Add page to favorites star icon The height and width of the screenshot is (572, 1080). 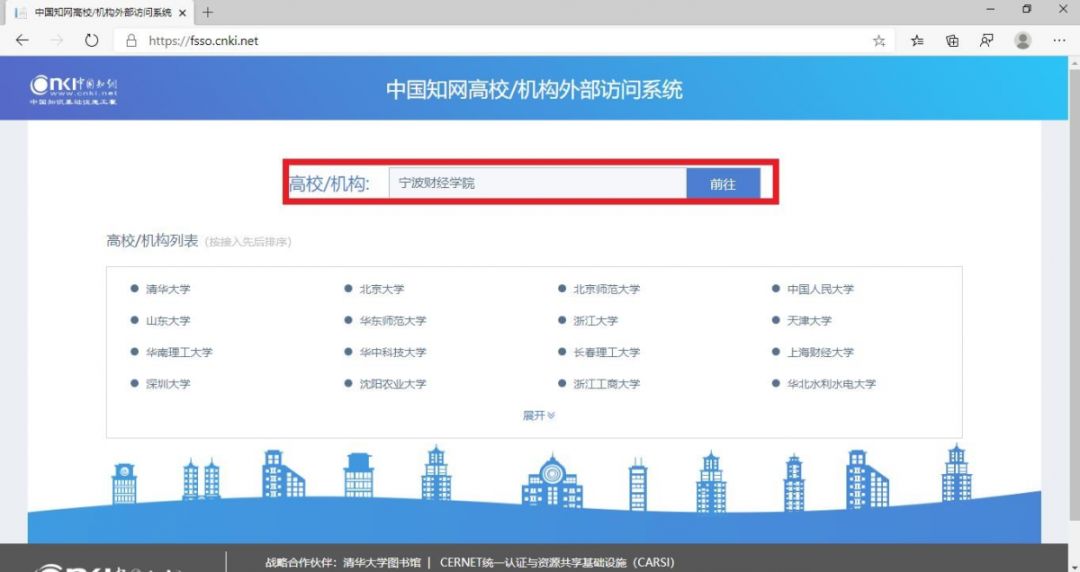(x=879, y=41)
